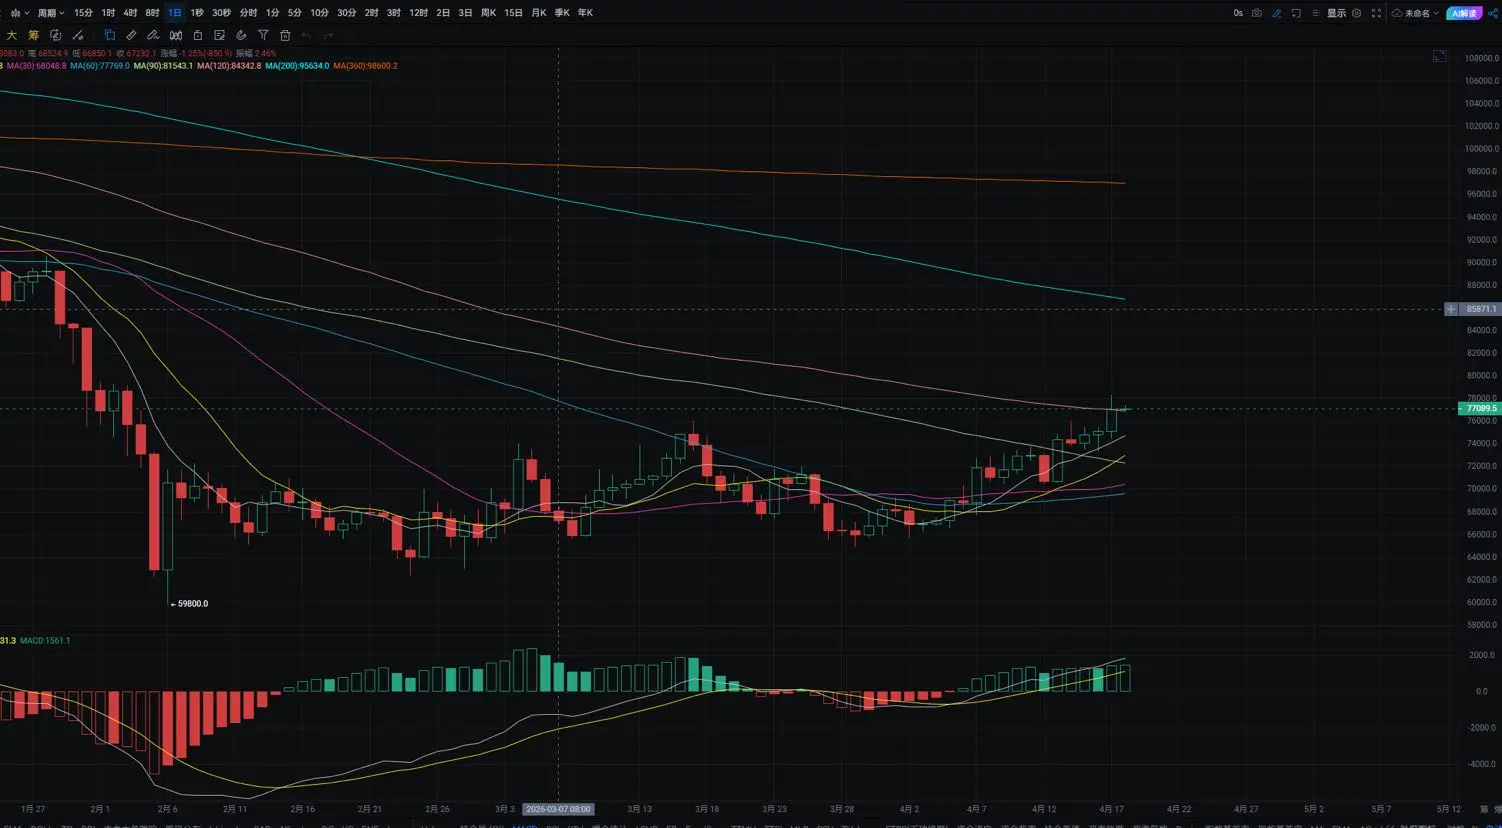
Task: Click the 2026-03-07 08:00 date marker
Action: pos(558,809)
